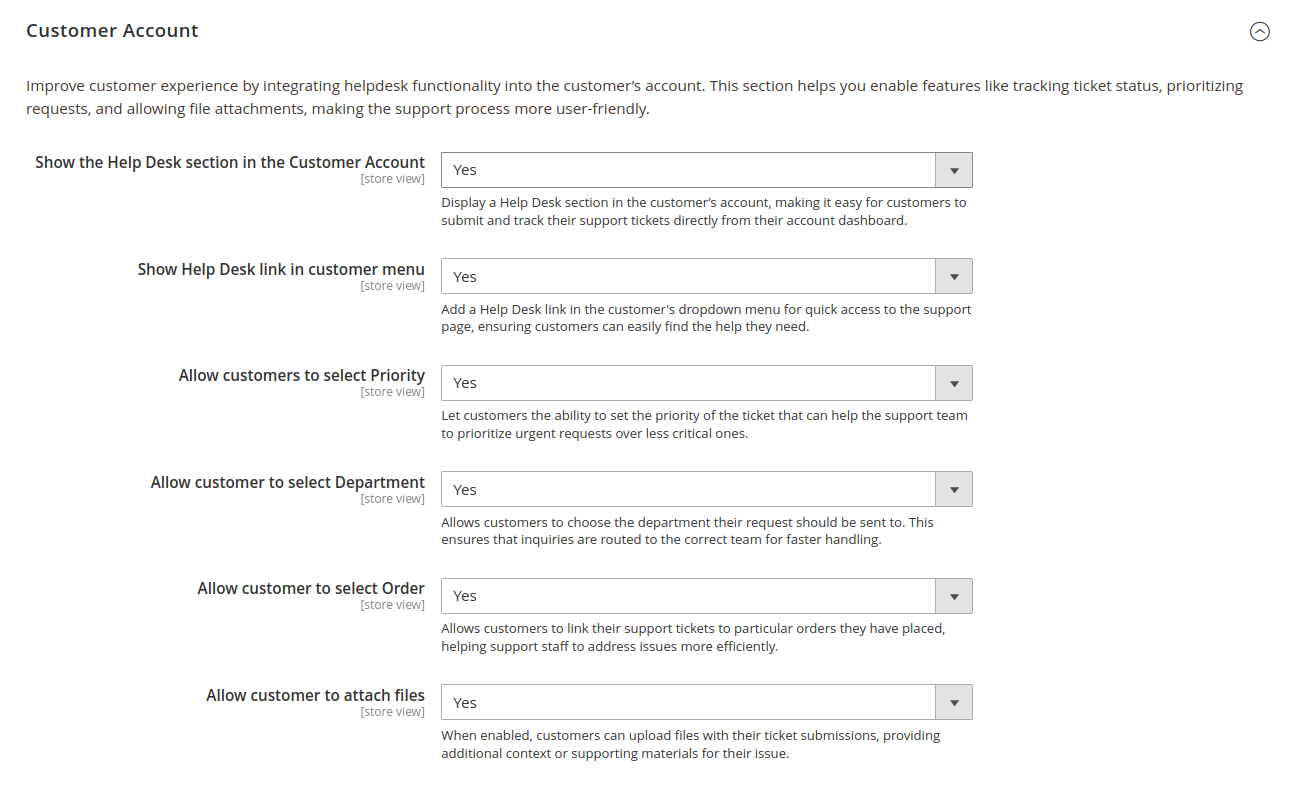Click the dropdown arrow for Help Desk section field

954,169
